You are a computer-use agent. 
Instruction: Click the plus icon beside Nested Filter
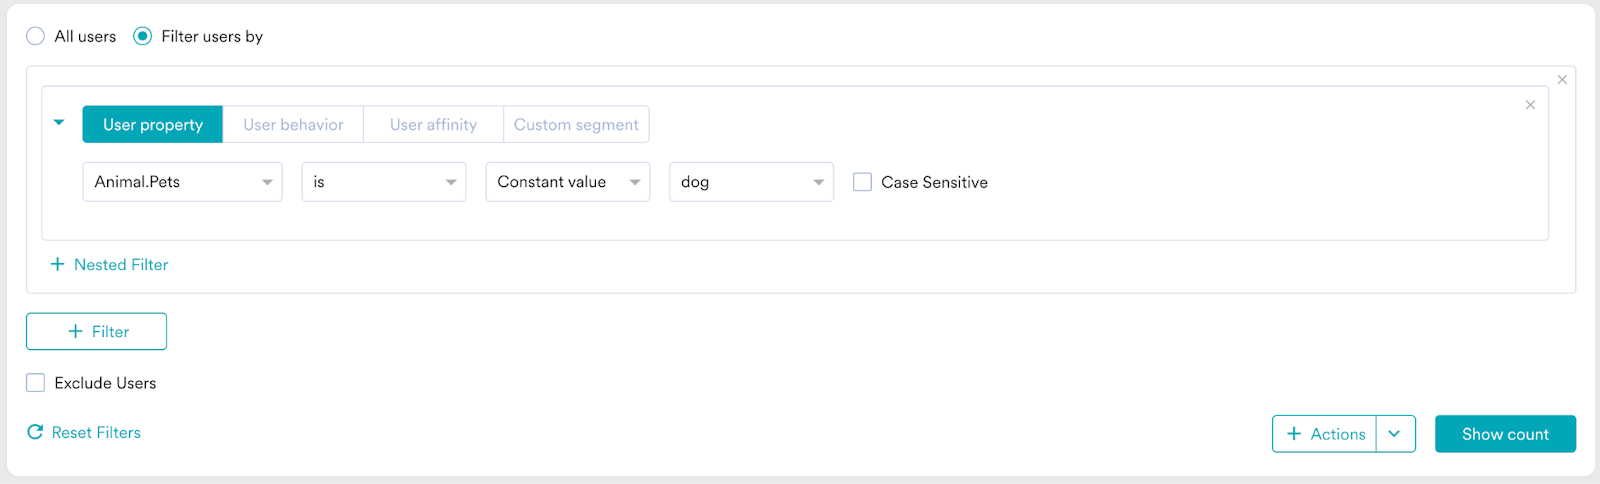pos(57,265)
